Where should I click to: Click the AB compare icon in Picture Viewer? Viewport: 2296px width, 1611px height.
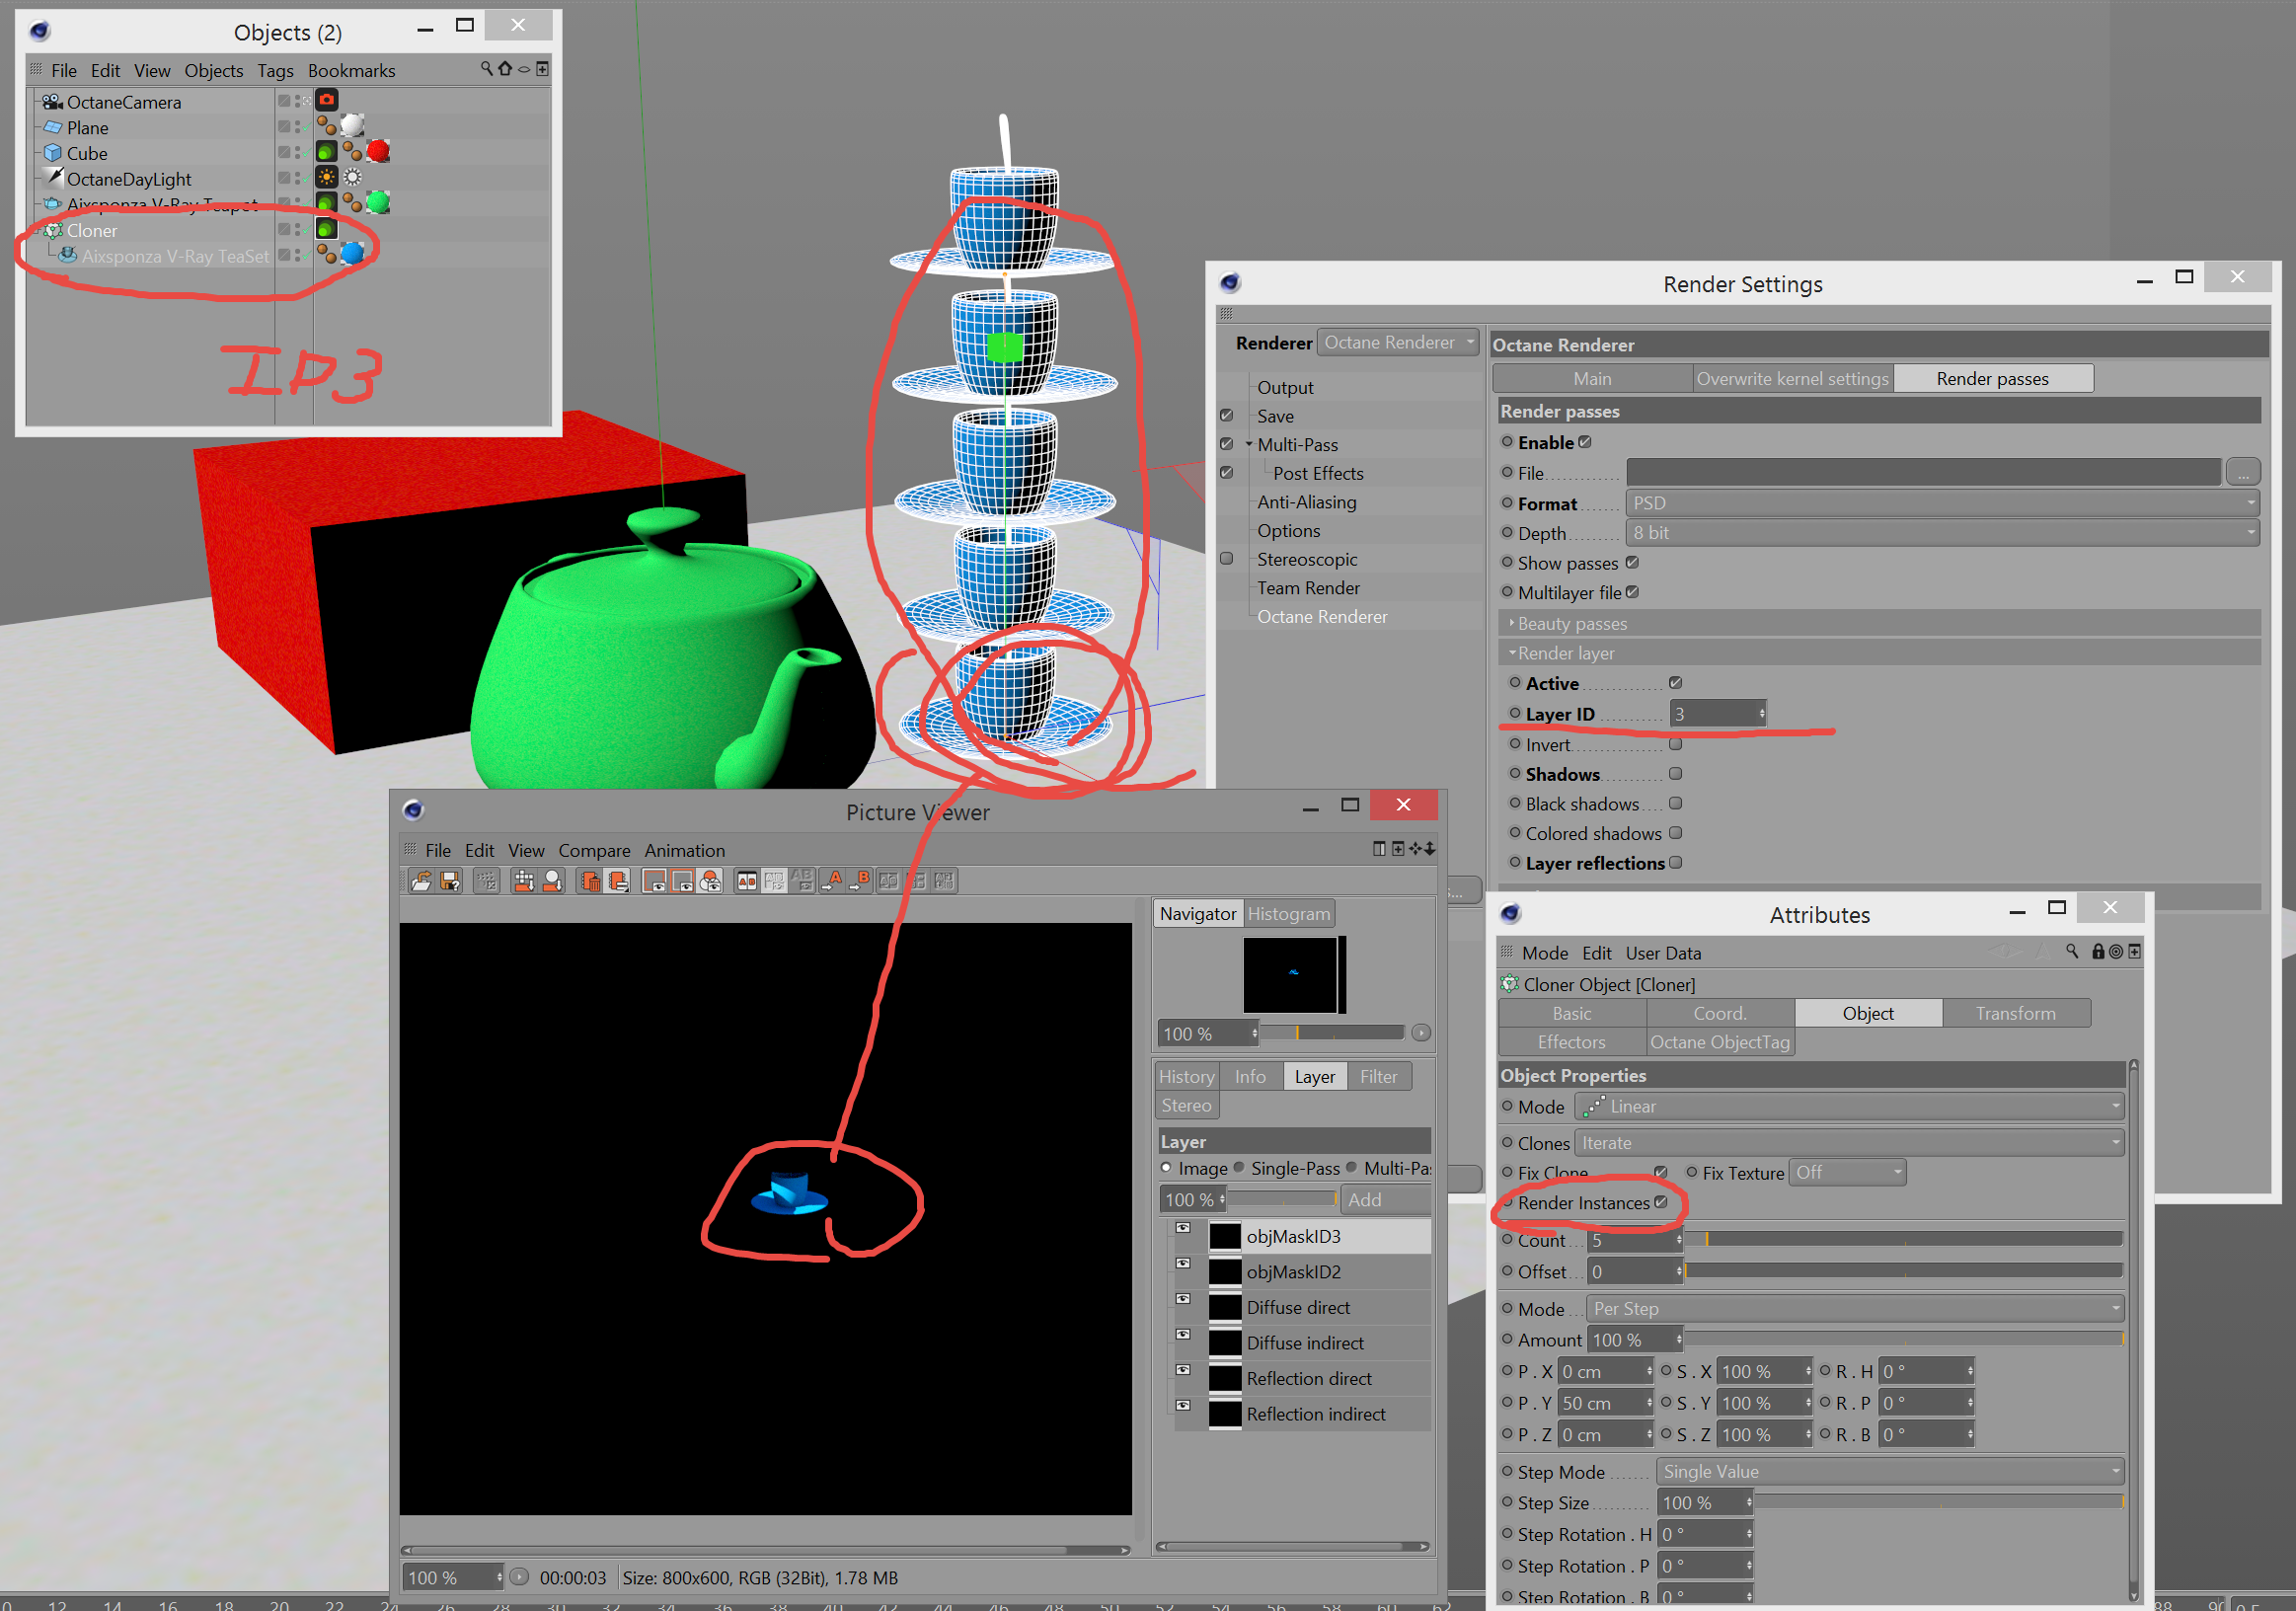point(746,881)
